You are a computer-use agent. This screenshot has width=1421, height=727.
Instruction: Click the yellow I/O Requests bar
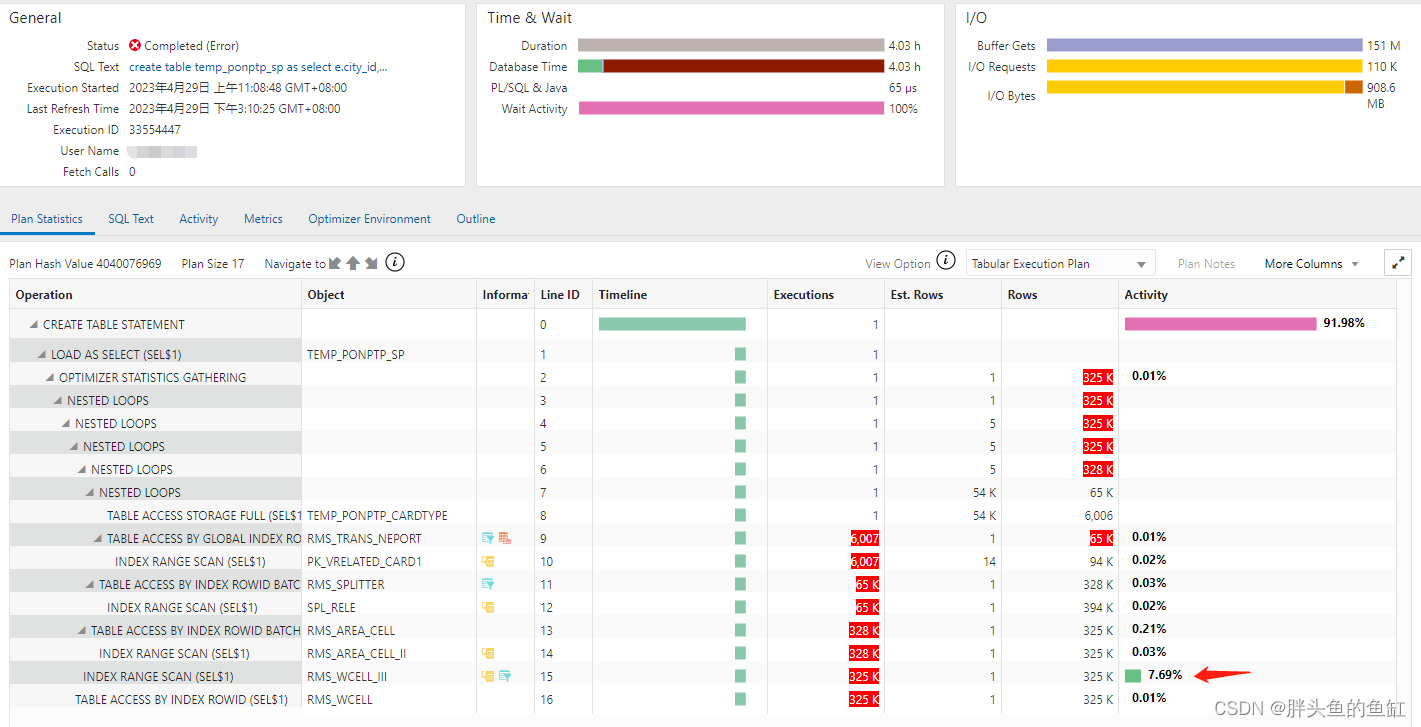pos(1204,66)
